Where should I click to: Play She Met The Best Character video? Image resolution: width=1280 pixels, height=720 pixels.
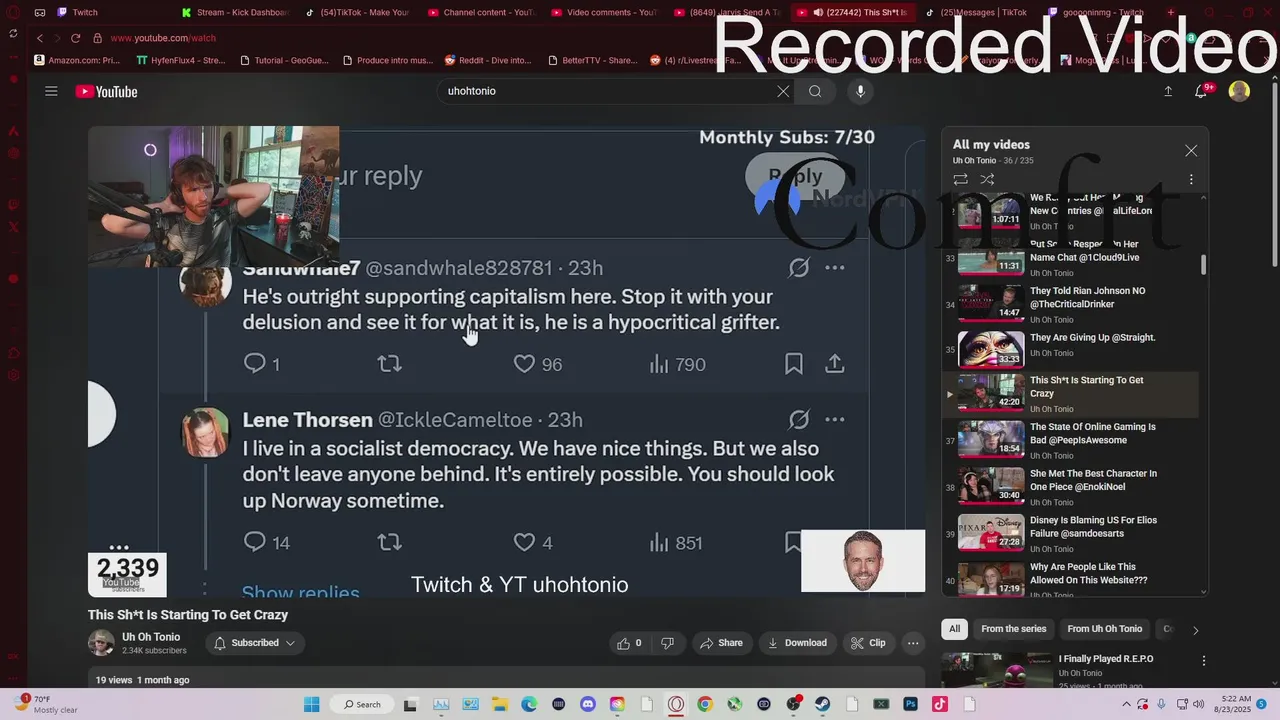pos(1070,487)
